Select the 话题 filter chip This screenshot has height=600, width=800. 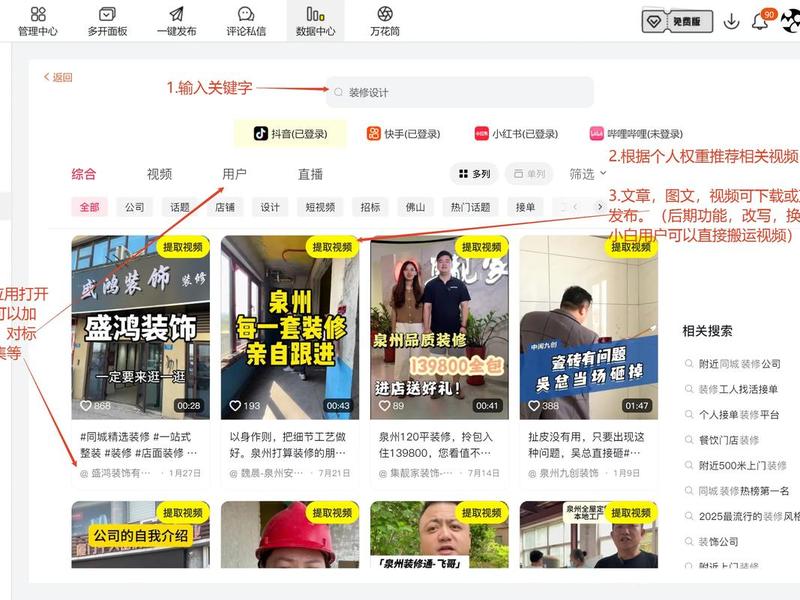click(180, 207)
